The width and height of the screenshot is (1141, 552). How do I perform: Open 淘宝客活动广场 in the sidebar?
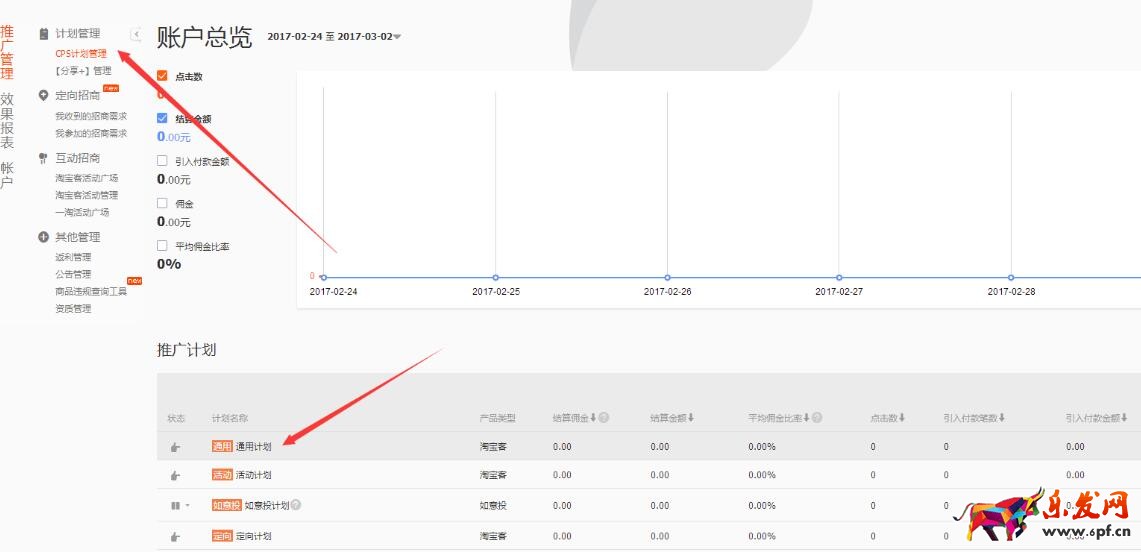(86, 178)
